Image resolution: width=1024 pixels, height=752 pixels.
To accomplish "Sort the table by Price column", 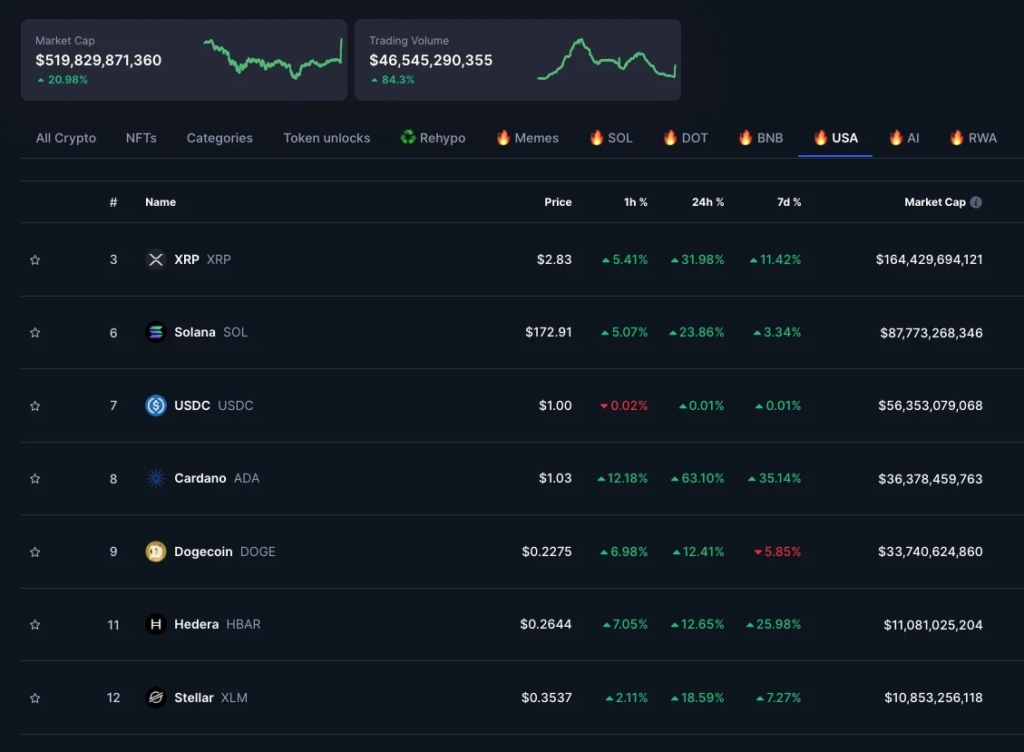I will [x=557, y=202].
